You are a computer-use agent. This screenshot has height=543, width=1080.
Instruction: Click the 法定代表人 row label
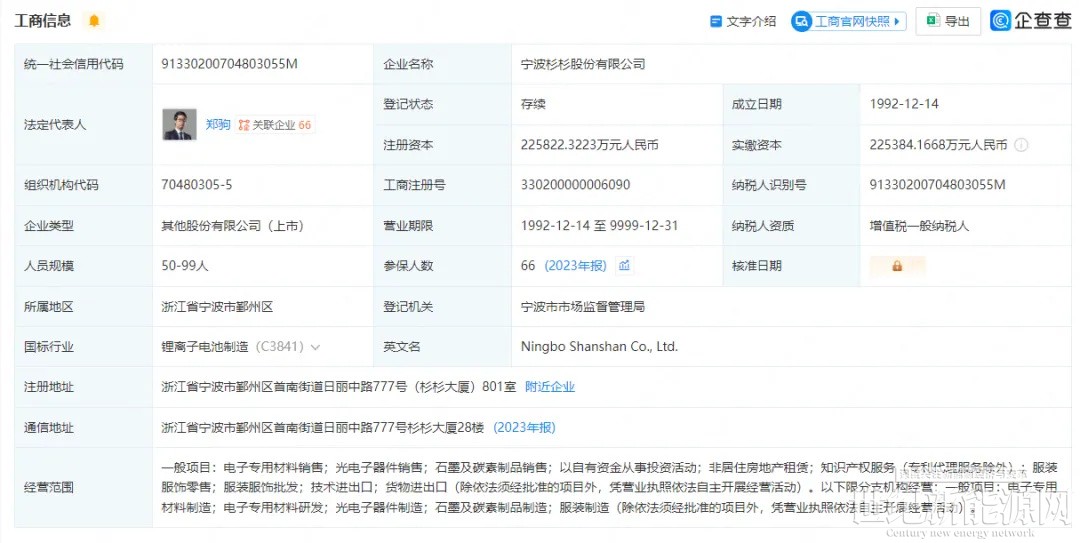tap(54, 125)
